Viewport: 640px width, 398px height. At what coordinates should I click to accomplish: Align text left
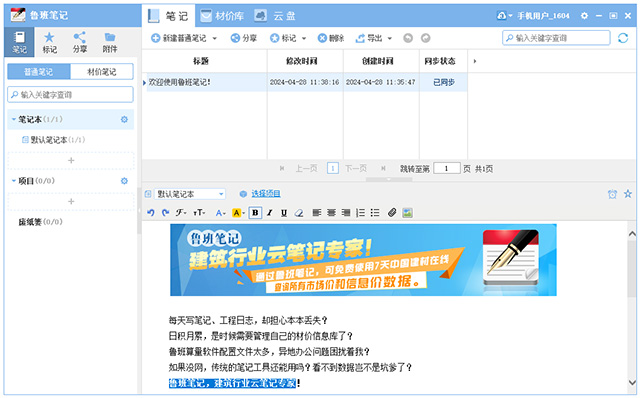(x=317, y=213)
